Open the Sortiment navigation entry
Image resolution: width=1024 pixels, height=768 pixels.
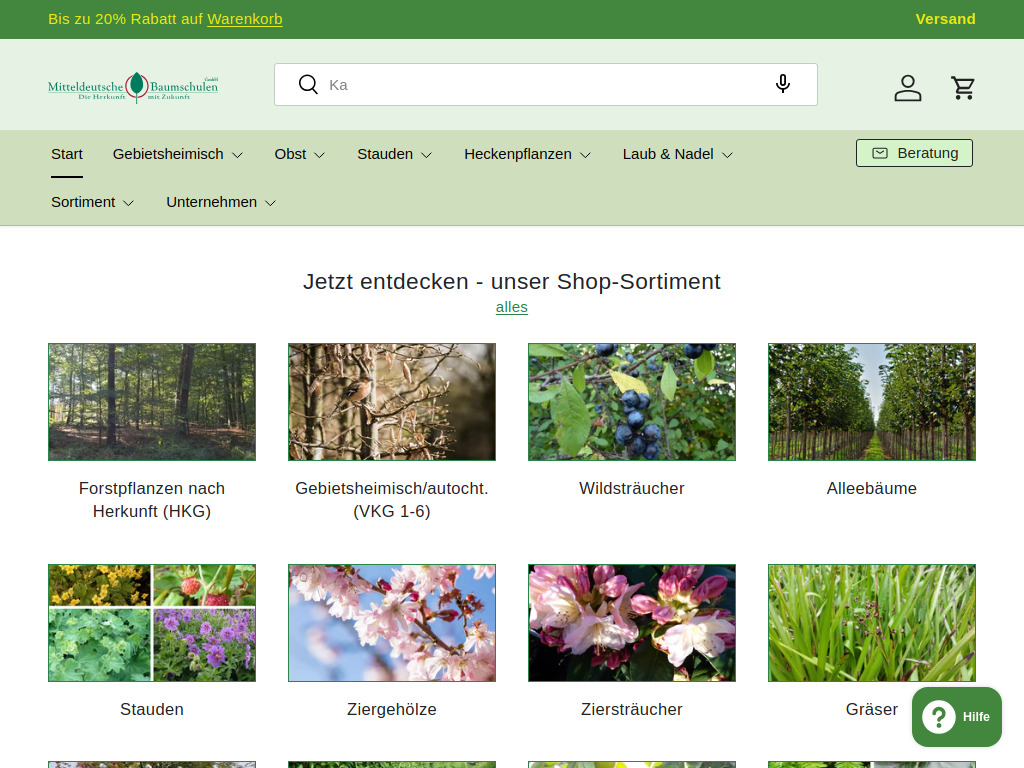point(92,202)
